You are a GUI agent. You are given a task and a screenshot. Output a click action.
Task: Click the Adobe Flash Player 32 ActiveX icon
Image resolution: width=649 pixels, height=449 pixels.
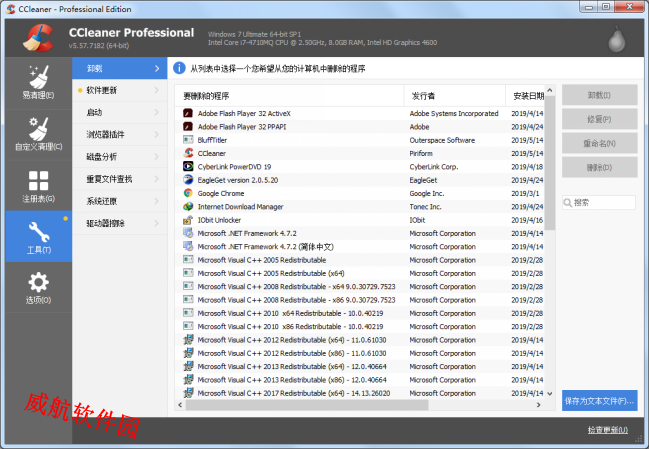click(x=188, y=113)
